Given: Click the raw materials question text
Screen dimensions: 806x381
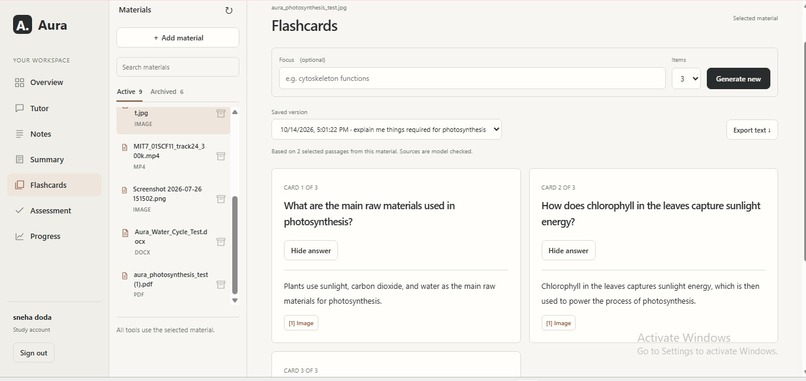Looking at the screenshot, I should [x=369, y=213].
